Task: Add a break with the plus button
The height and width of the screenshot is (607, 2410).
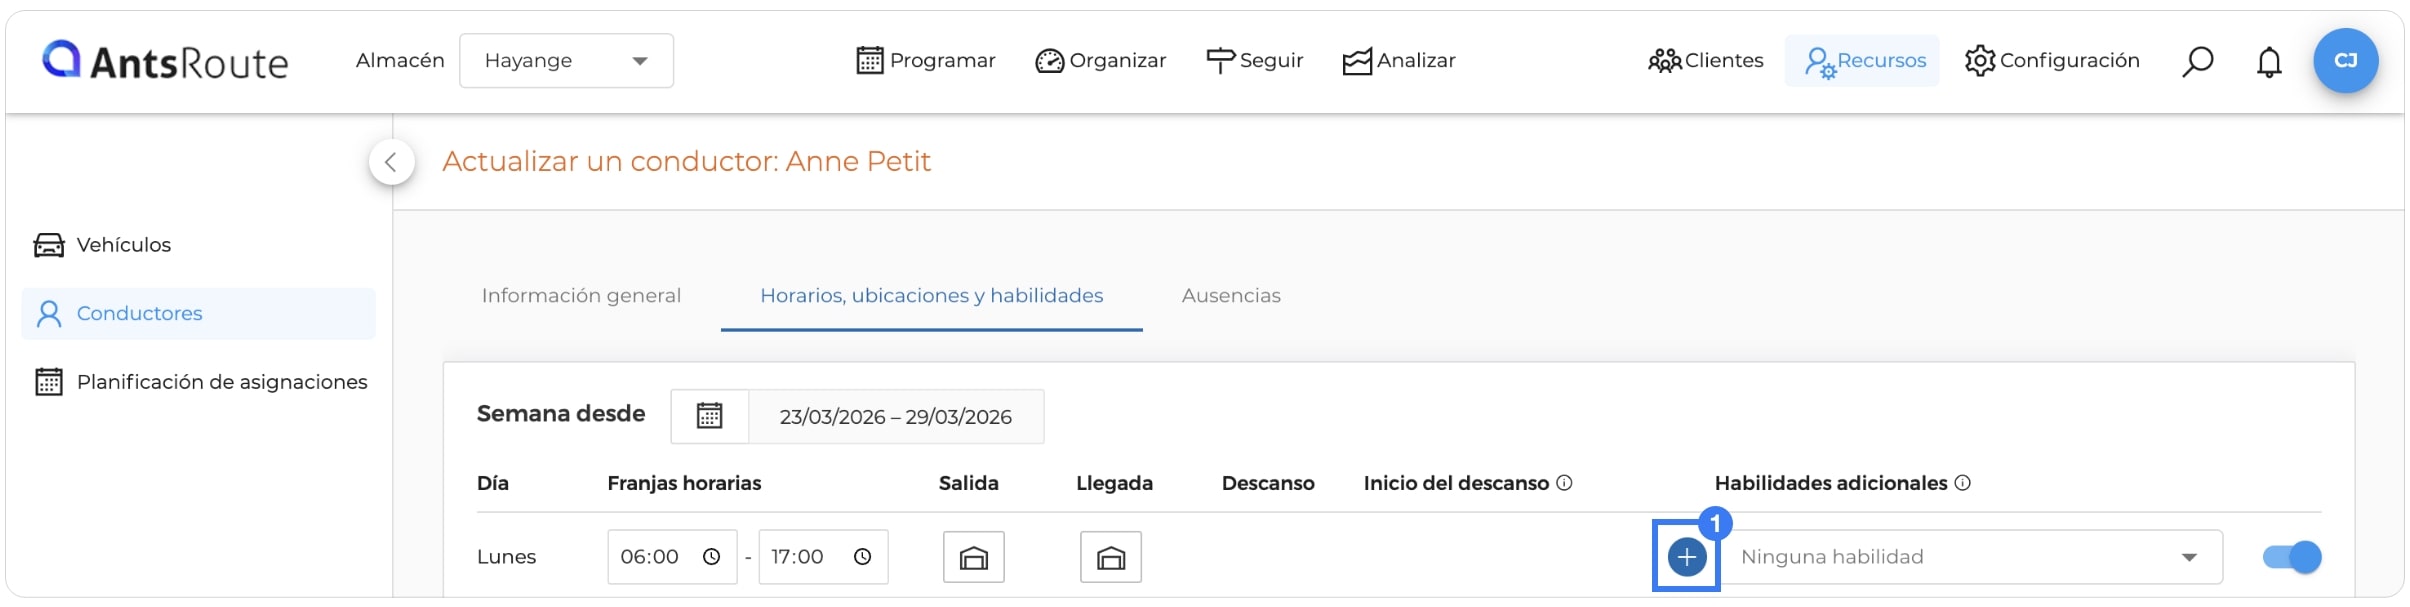Action: coord(1687,557)
